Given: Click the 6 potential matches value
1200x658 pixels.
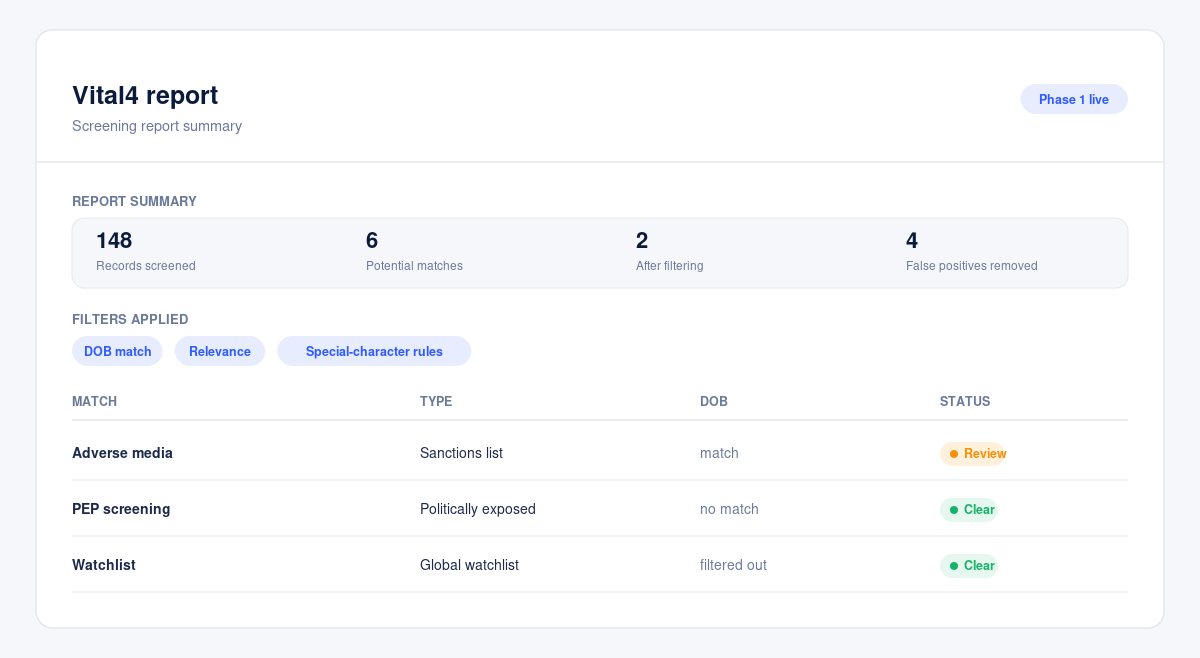Looking at the screenshot, I should click(372, 240).
